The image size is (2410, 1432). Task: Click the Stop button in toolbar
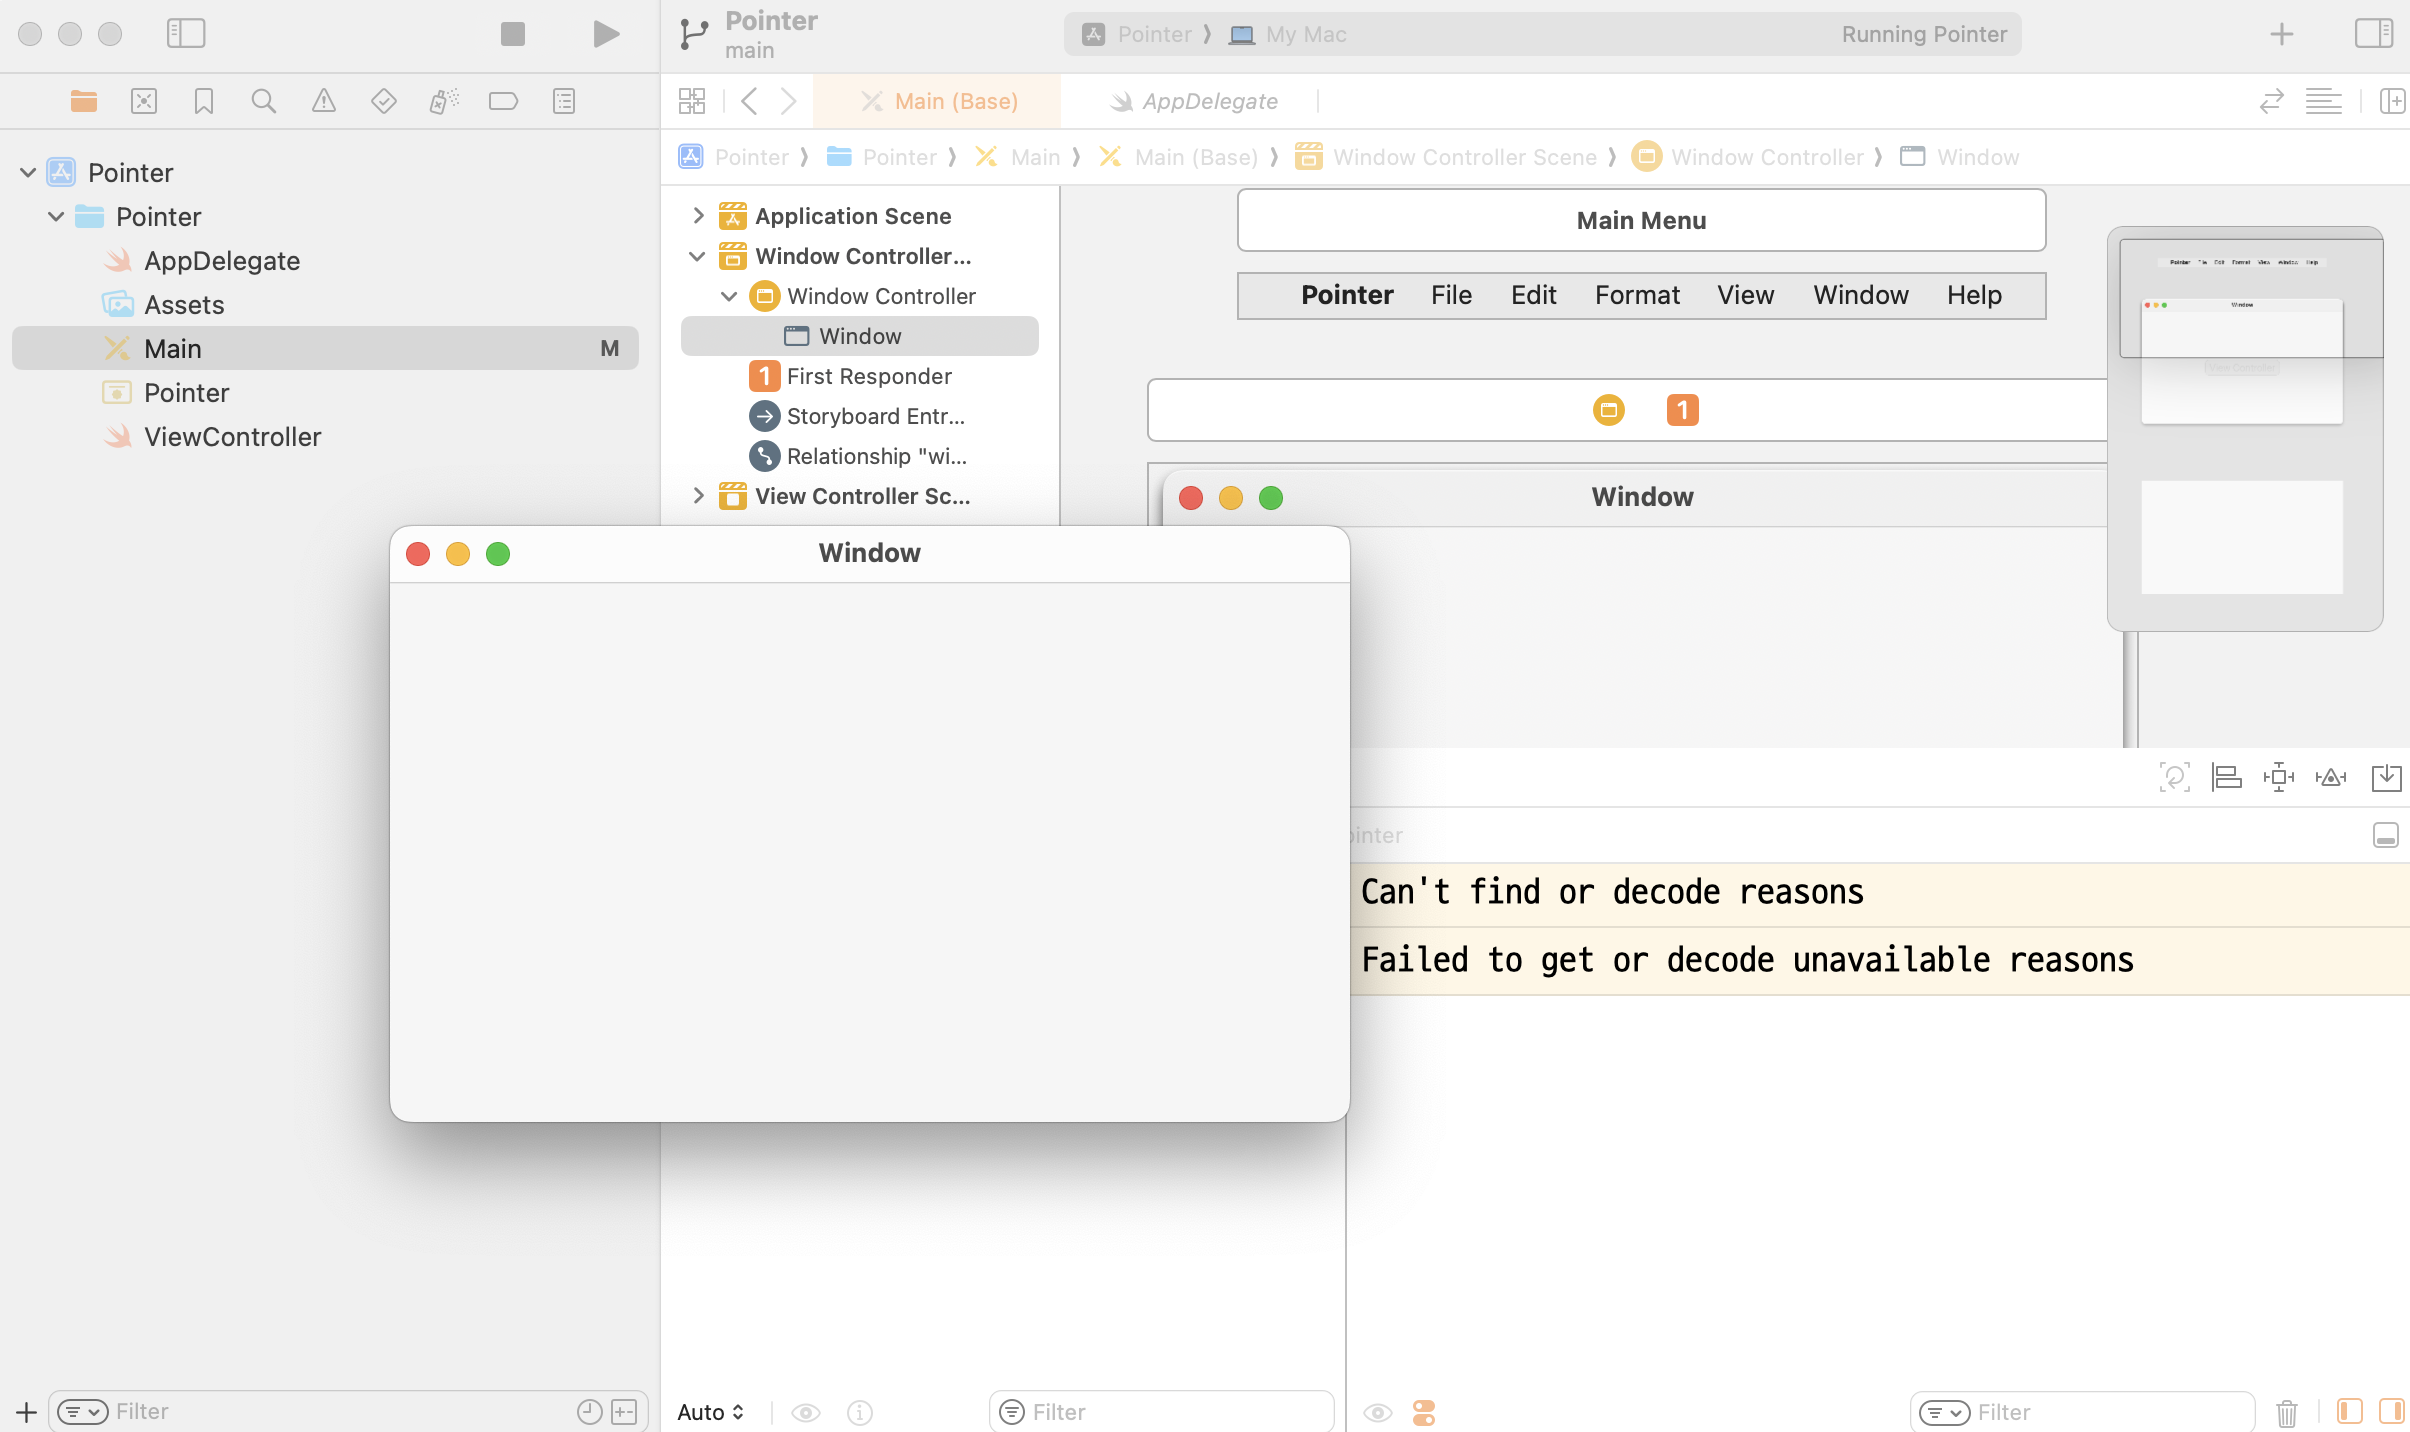coord(512,34)
